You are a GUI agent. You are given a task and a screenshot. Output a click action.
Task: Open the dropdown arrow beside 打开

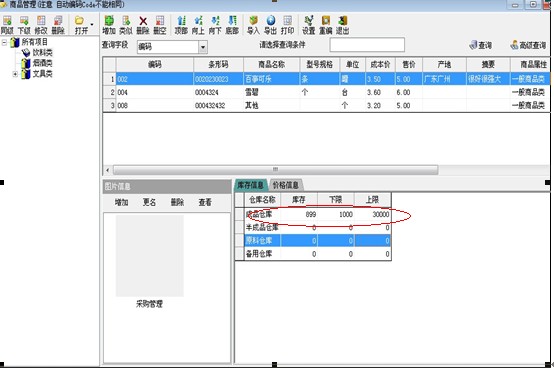(92, 24)
